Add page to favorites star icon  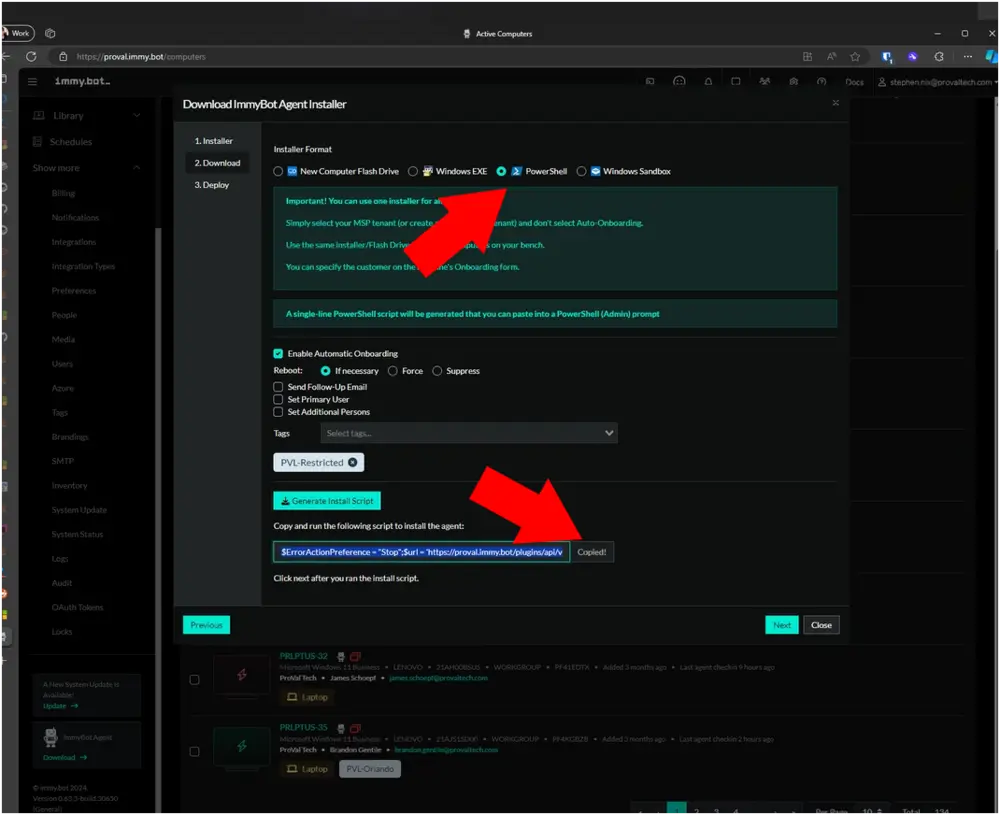[x=855, y=57]
